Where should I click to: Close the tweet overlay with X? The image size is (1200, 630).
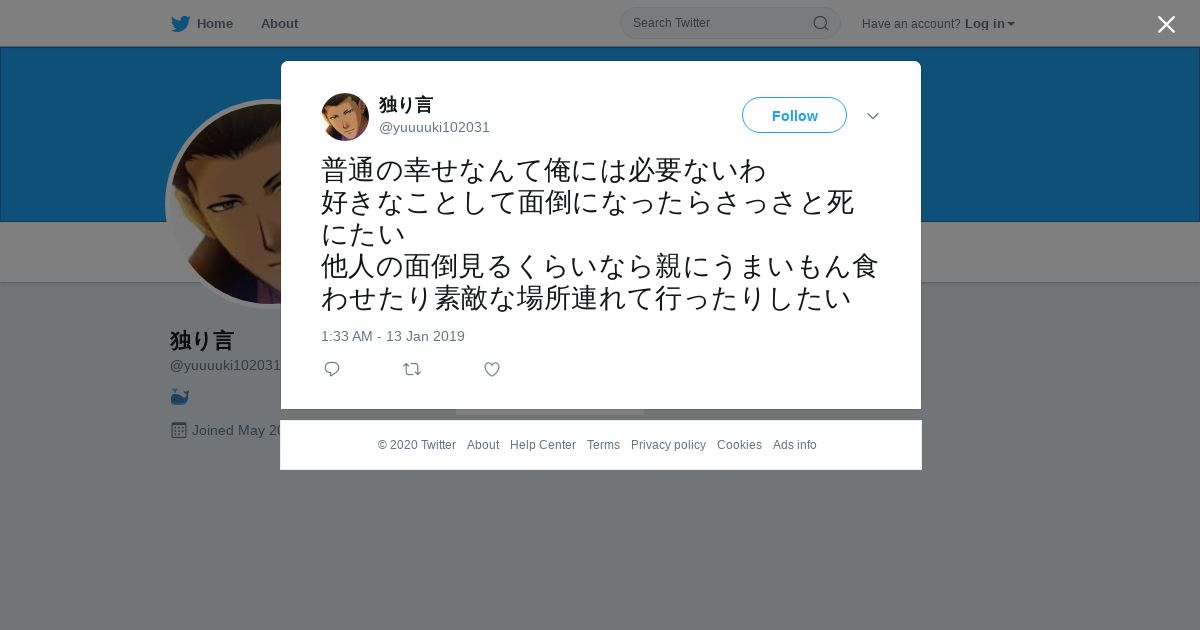(1166, 24)
